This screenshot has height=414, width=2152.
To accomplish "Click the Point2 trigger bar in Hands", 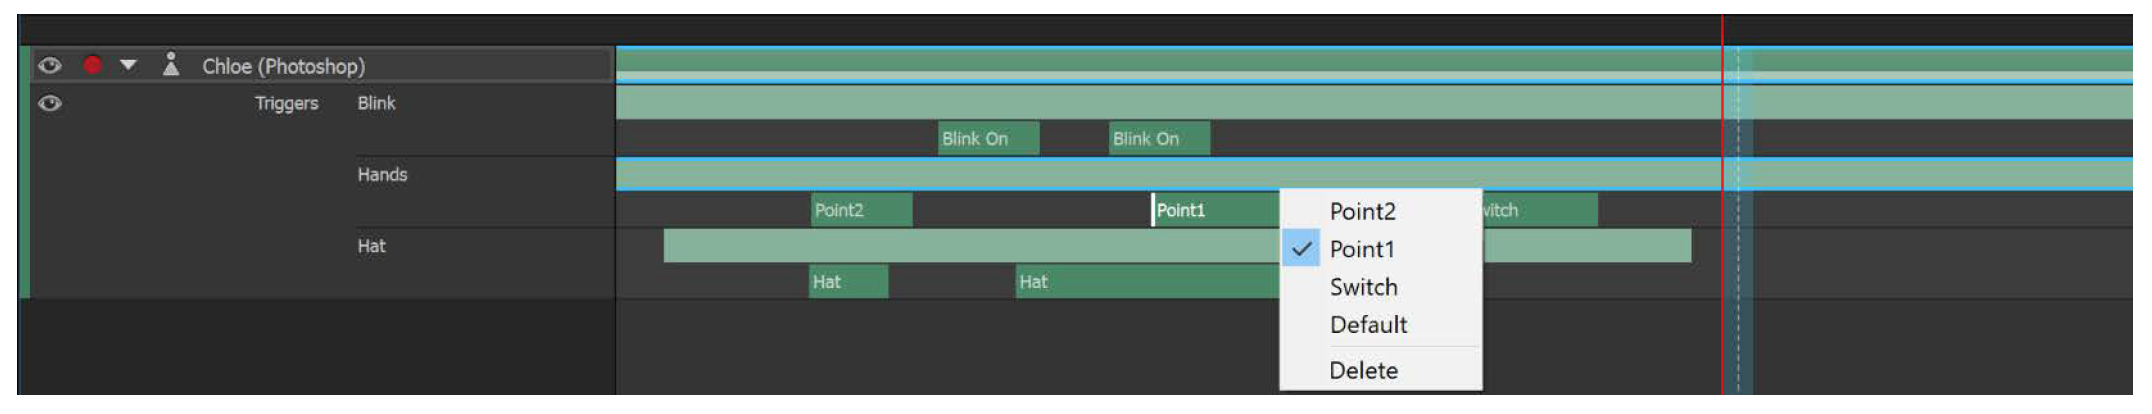I will [x=861, y=210].
